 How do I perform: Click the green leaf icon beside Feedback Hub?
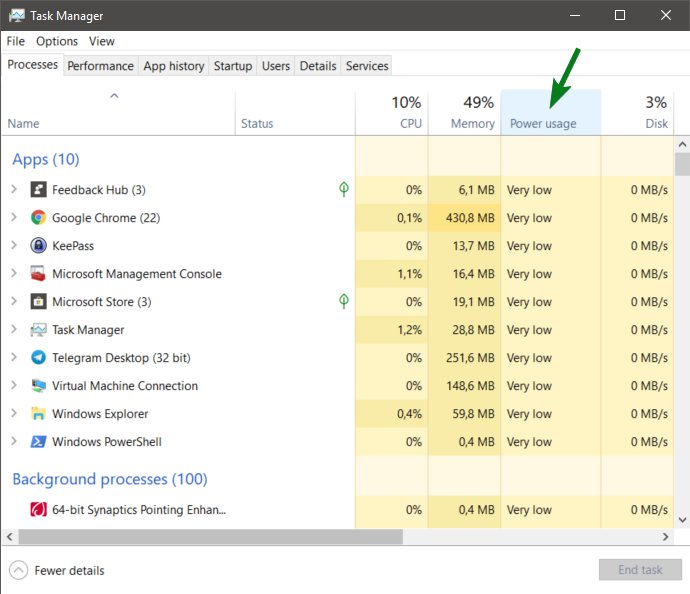point(344,189)
